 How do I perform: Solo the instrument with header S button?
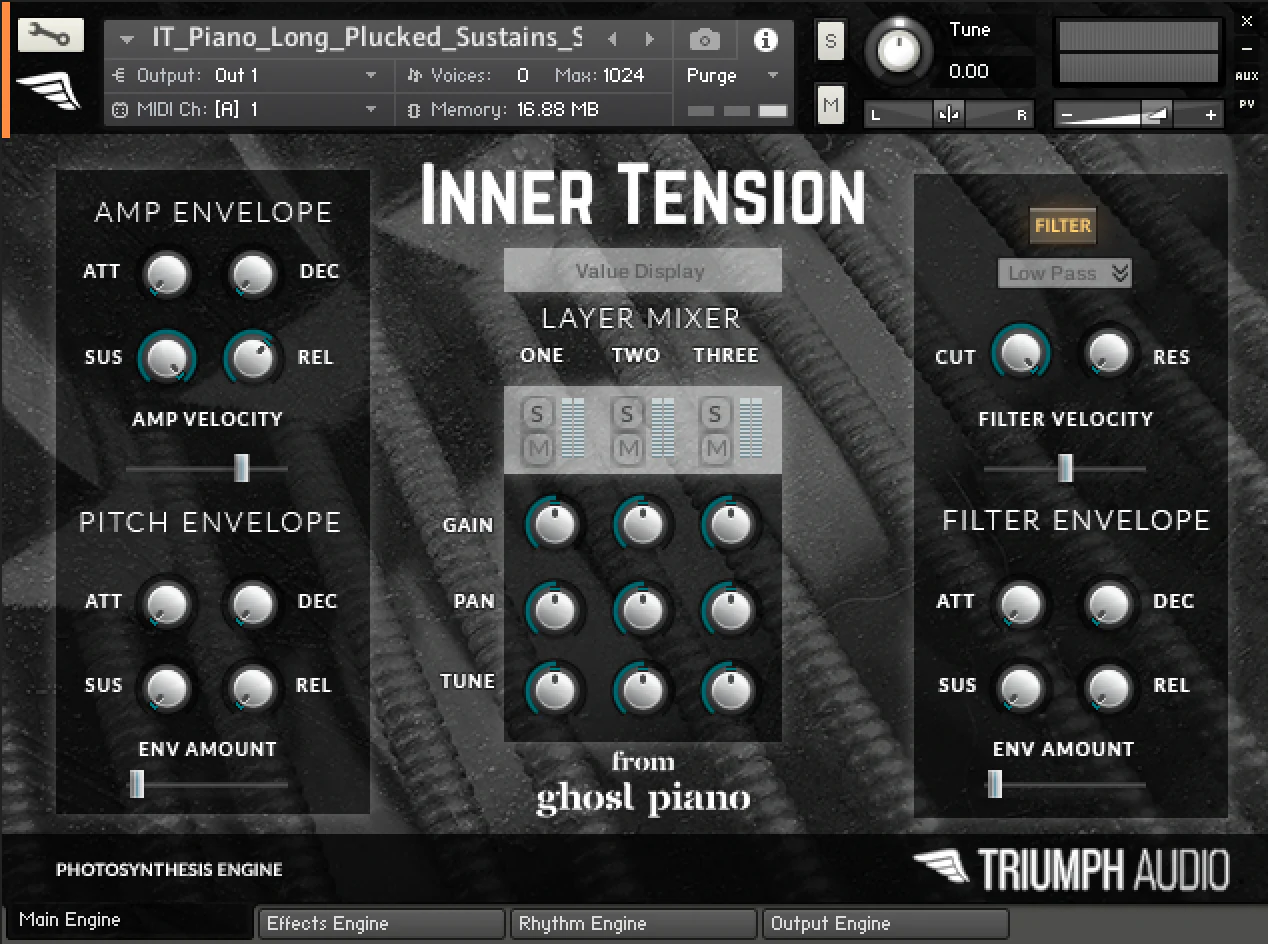pos(830,41)
